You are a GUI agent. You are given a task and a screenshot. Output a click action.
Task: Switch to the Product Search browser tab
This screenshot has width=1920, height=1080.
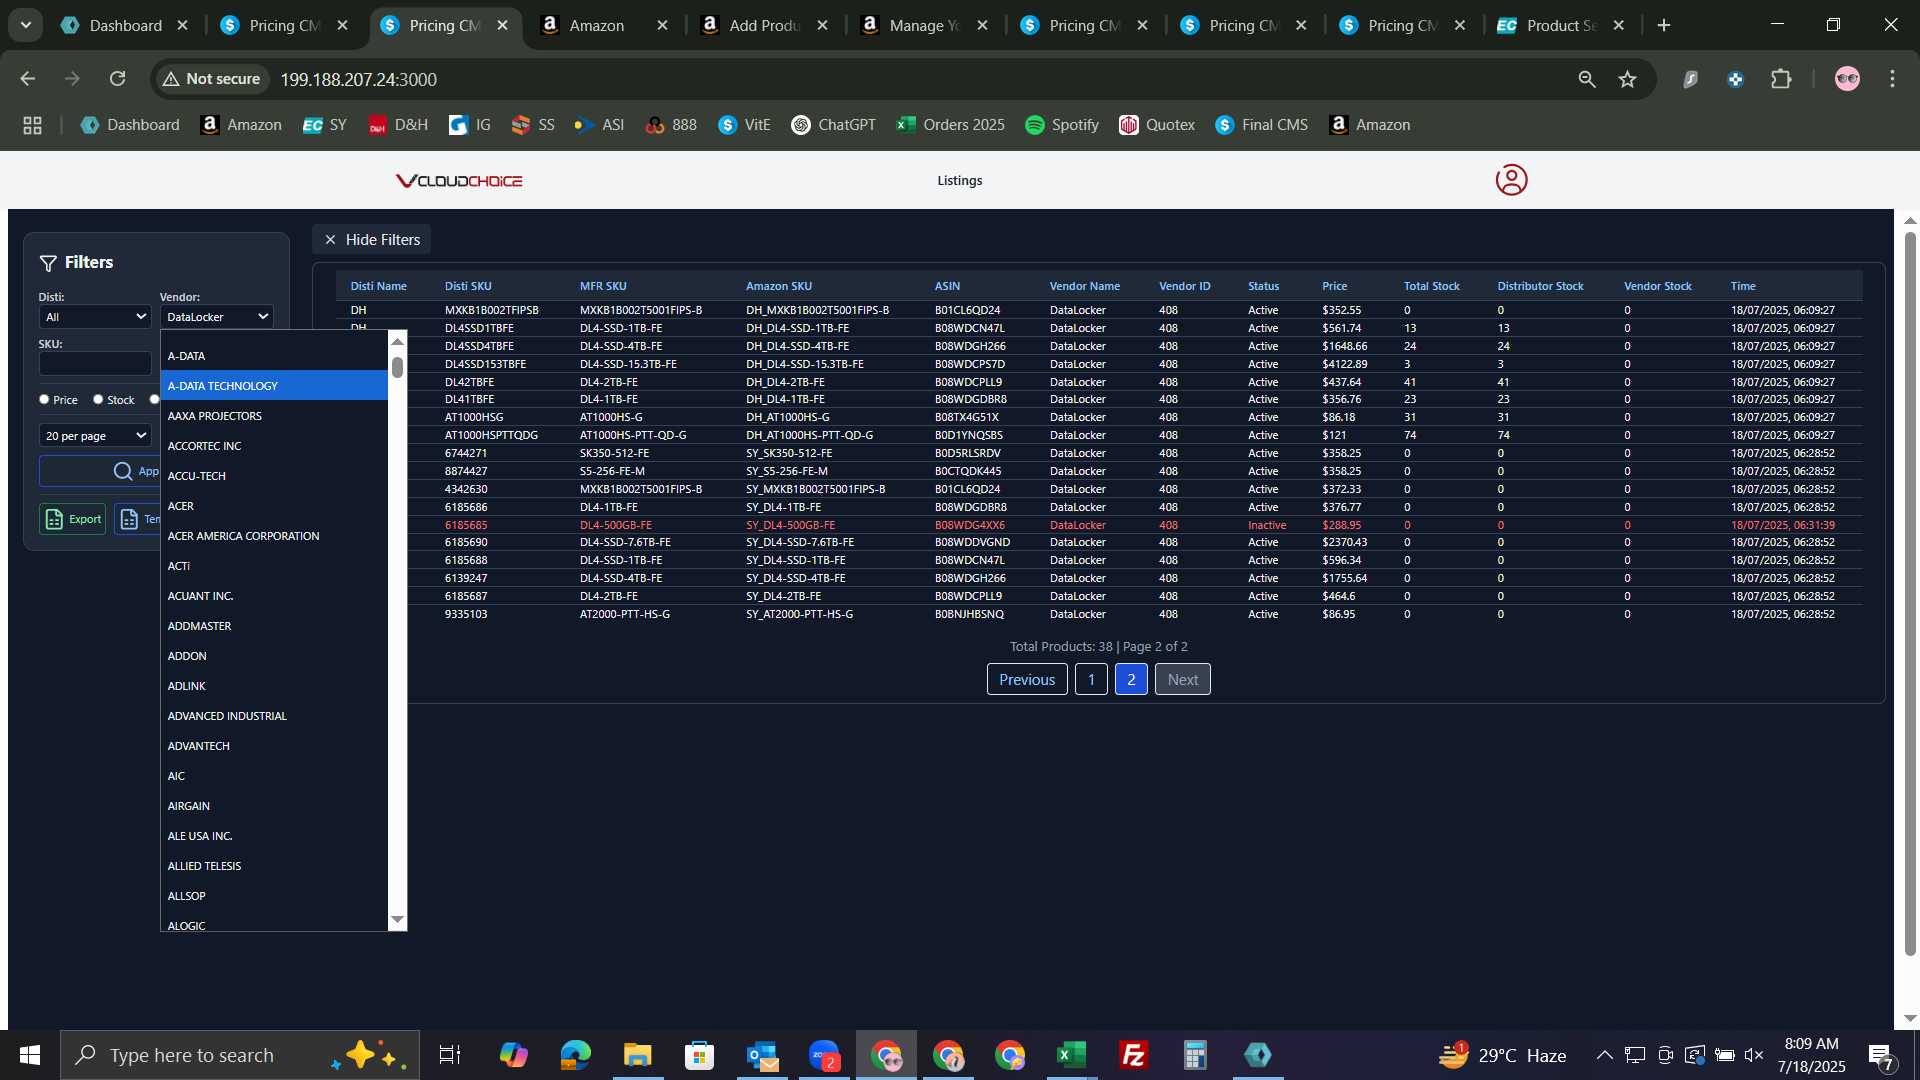[1561, 25]
